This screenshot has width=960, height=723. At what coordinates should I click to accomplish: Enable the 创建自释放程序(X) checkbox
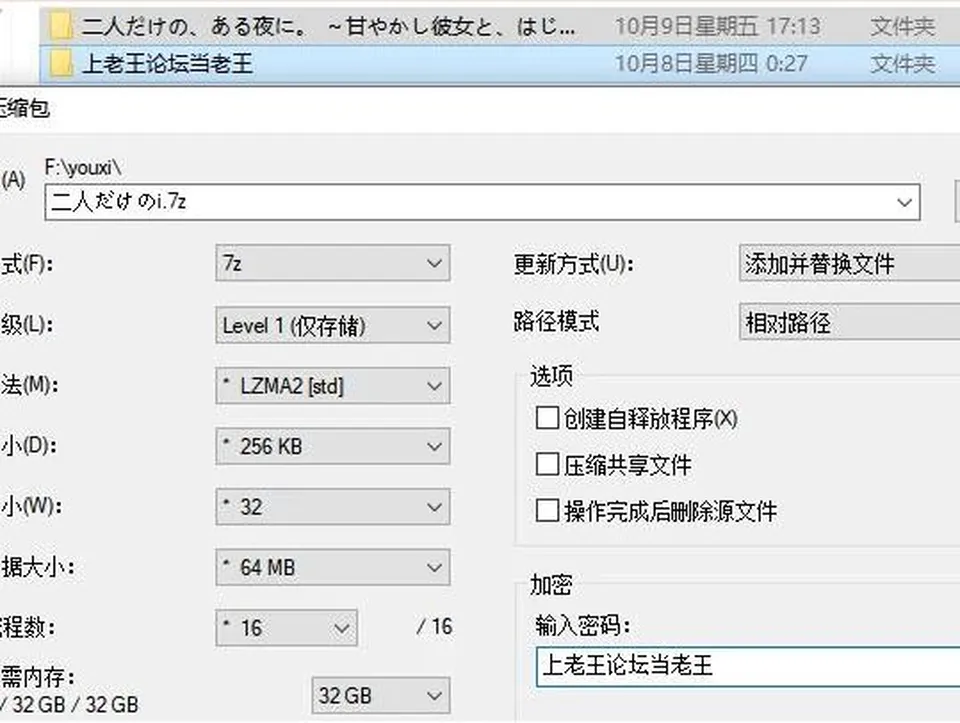(x=547, y=418)
